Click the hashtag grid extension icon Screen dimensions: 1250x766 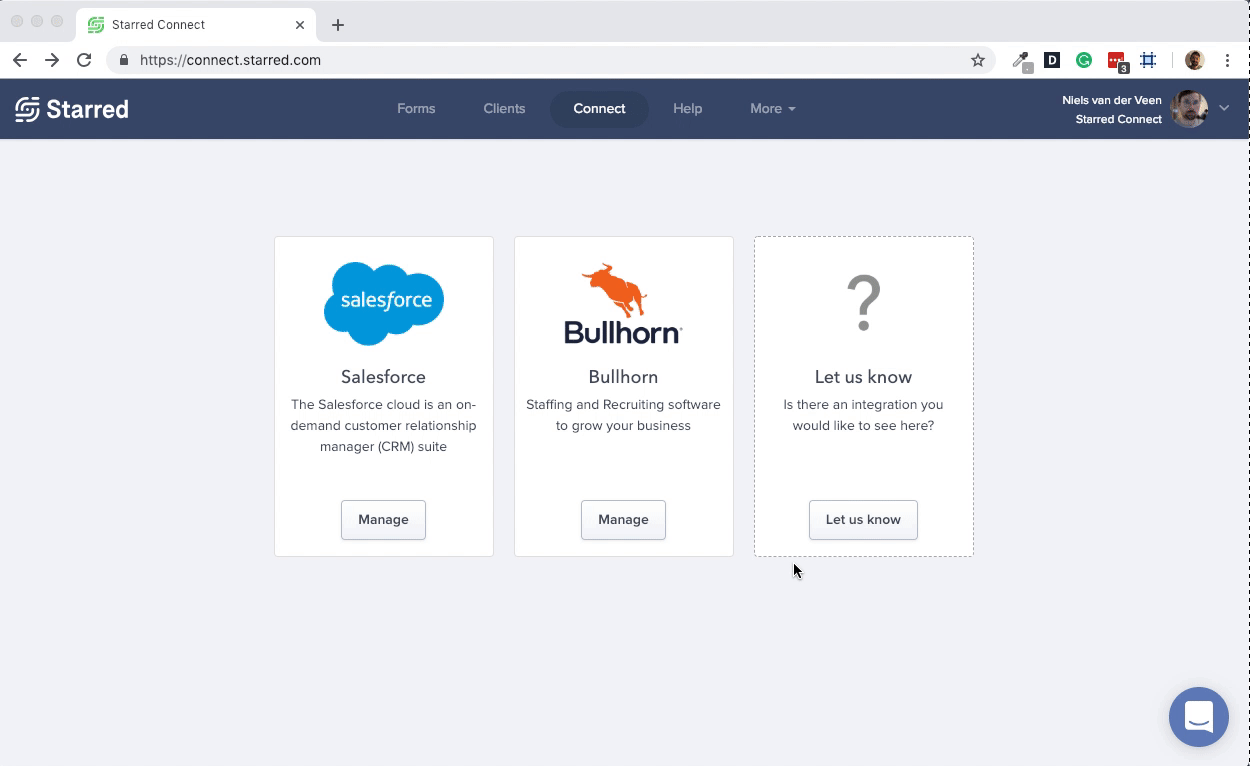click(1148, 60)
